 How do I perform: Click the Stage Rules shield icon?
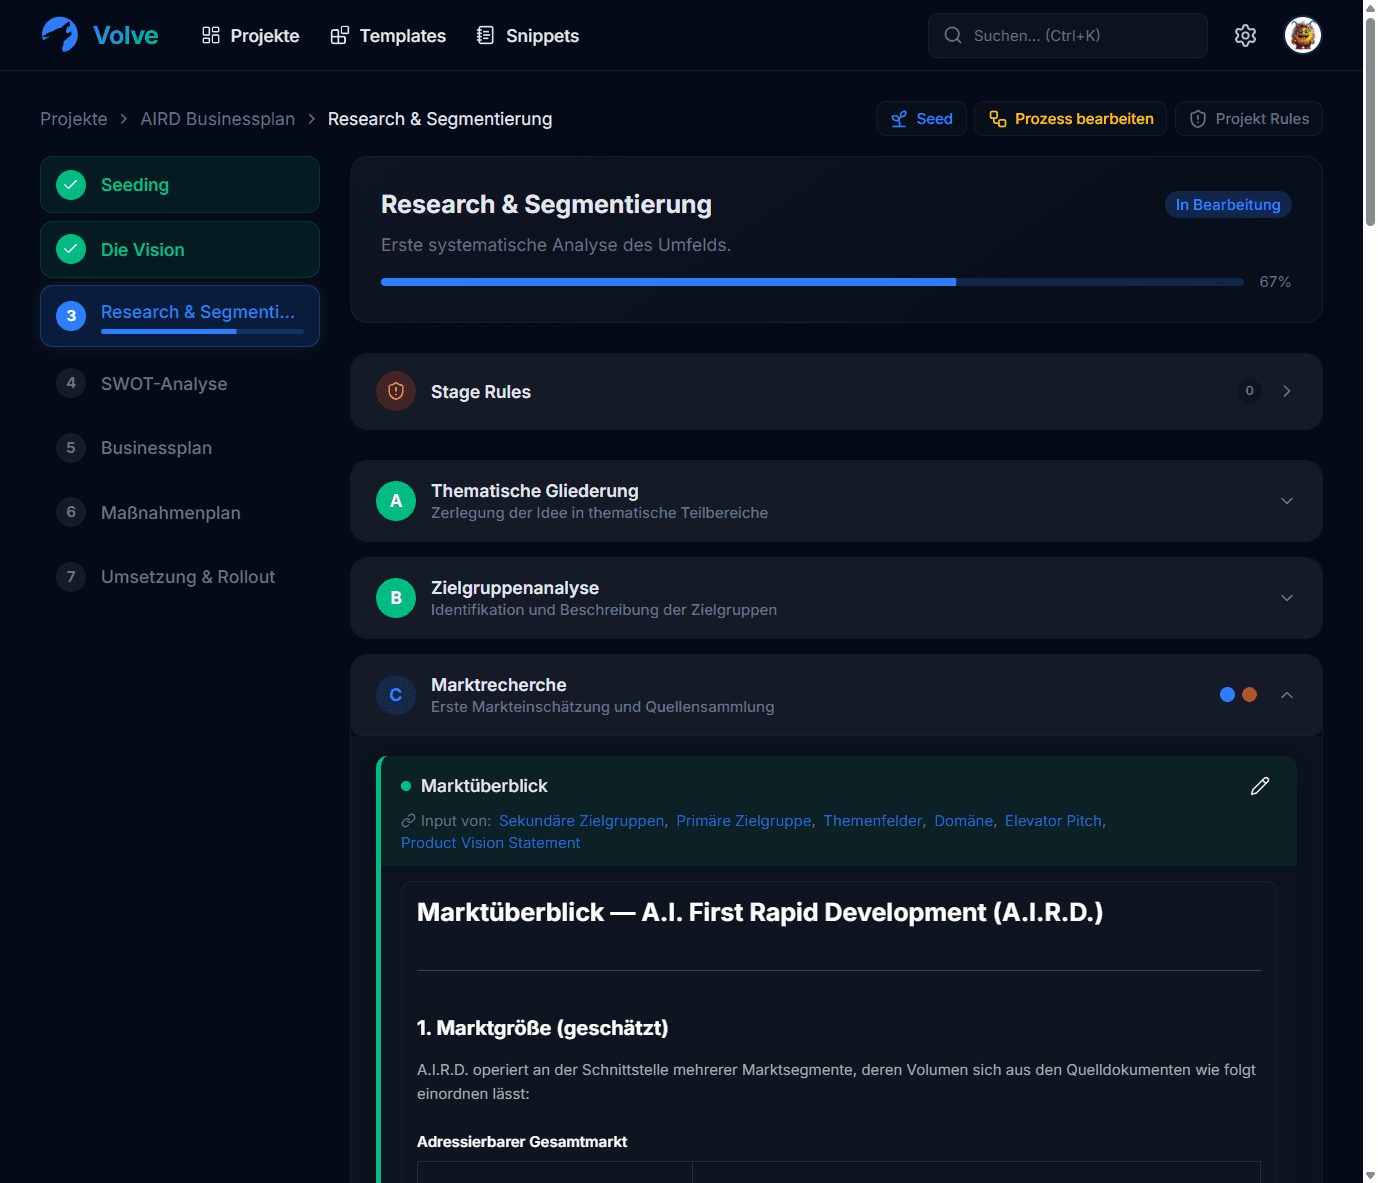tap(396, 392)
